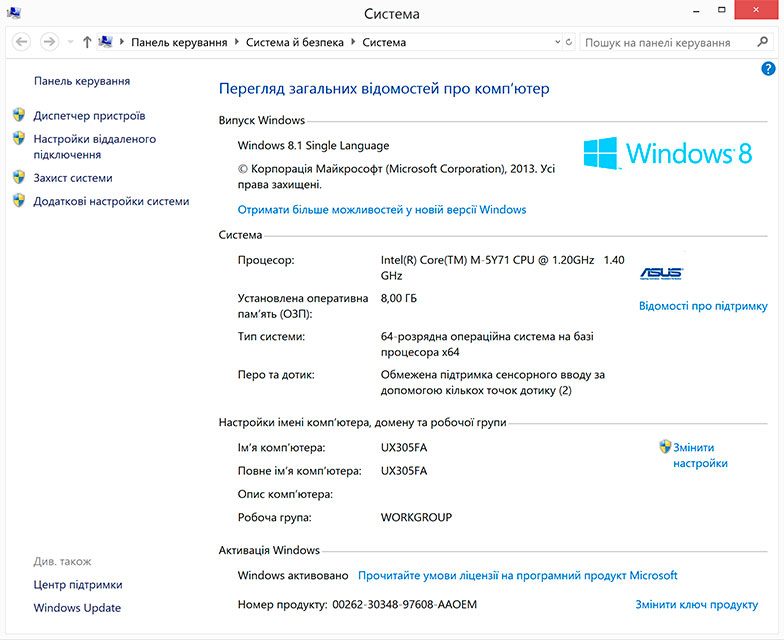Follow link Отримати більше можливостей у новій версії Windows
The height and width of the screenshot is (640, 784).
click(x=382, y=210)
